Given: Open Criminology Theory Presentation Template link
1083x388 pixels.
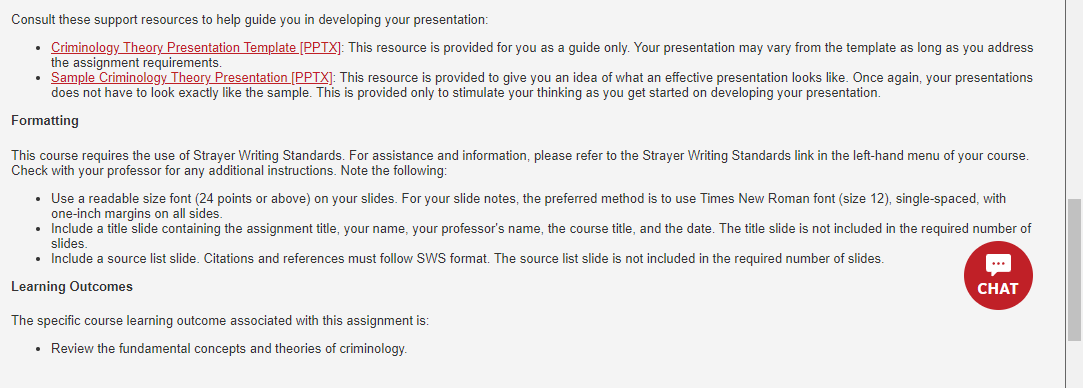Looking at the screenshot, I should (196, 48).
